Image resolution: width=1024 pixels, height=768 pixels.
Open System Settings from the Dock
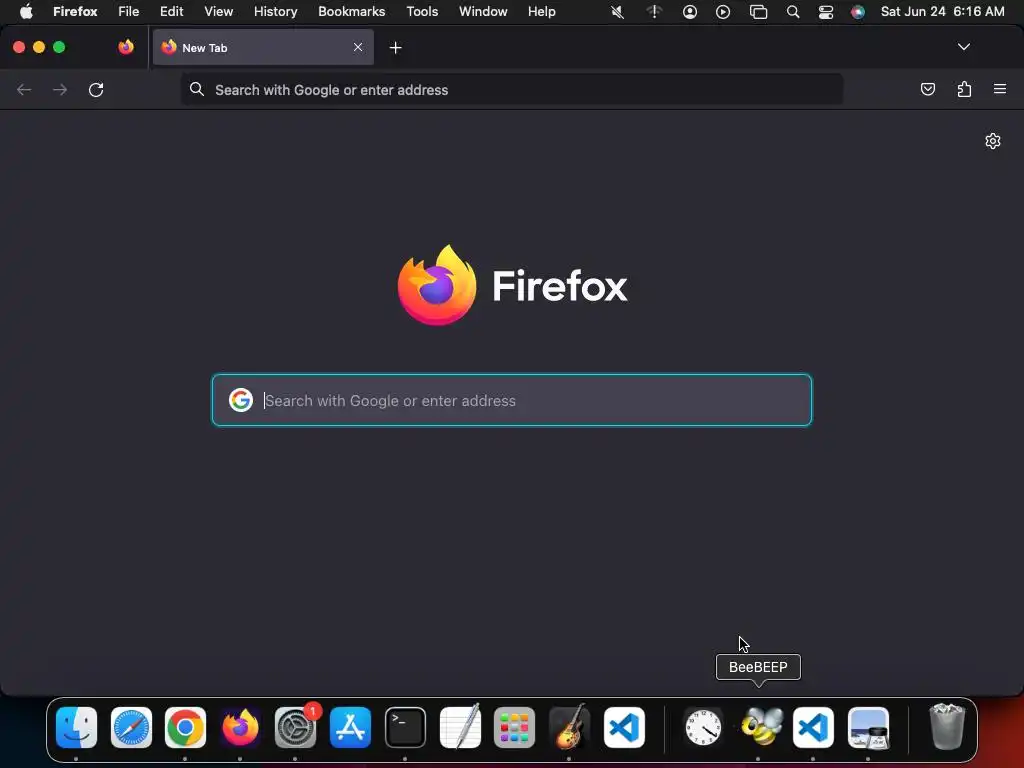tap(296, 728)
